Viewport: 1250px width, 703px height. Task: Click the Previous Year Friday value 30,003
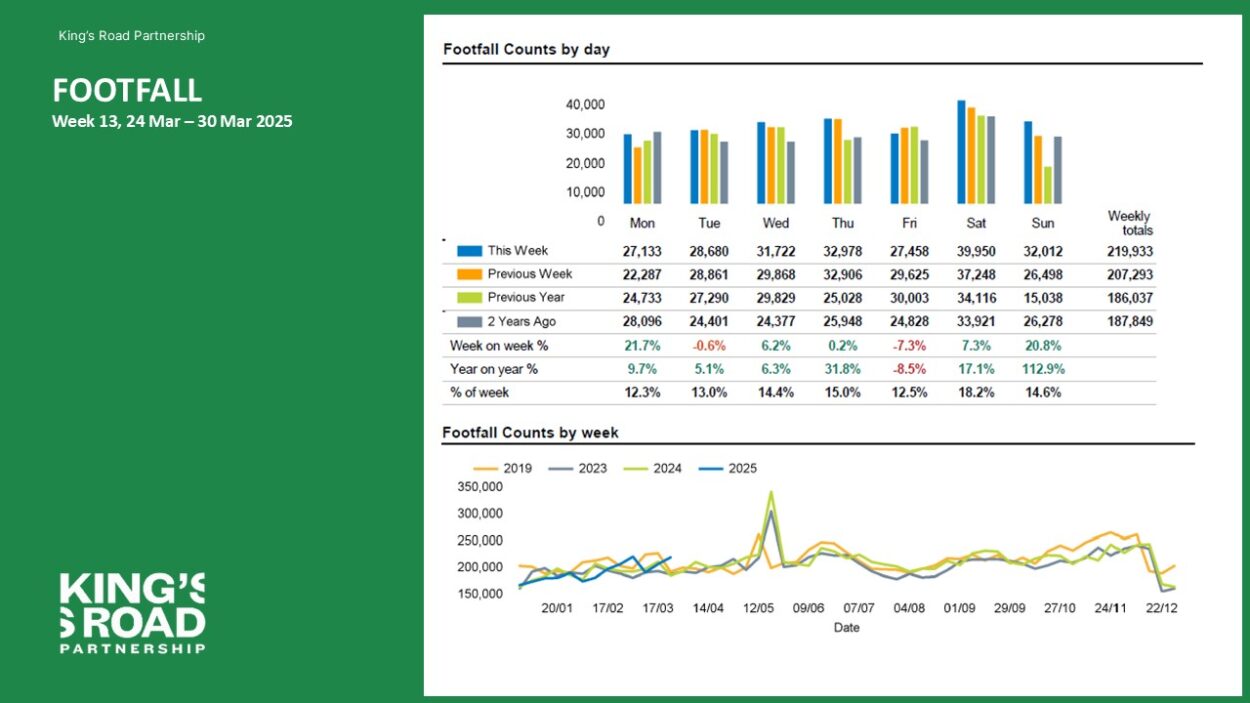909,298
